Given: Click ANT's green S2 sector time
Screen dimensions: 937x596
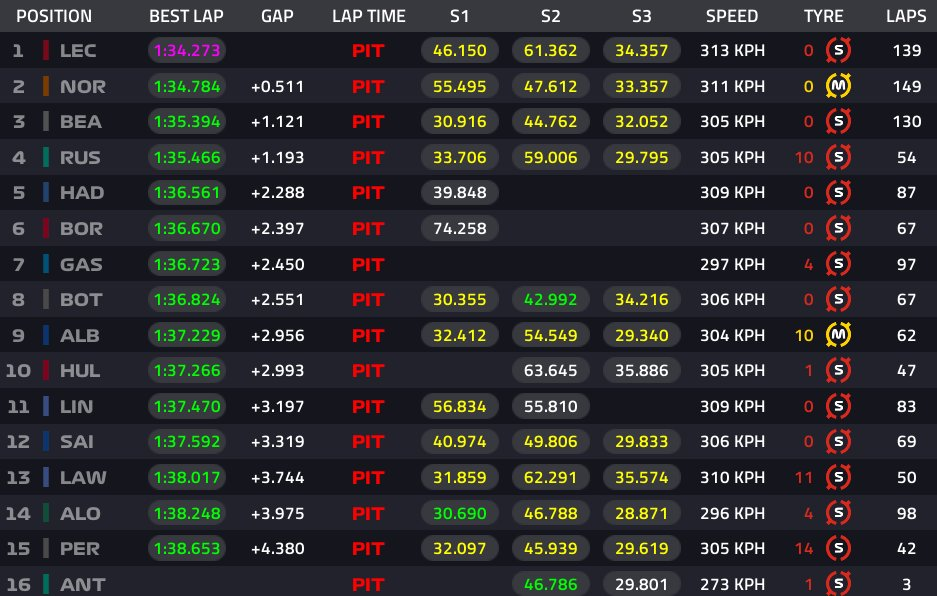Looking at the screenshot, I should 551,583.
